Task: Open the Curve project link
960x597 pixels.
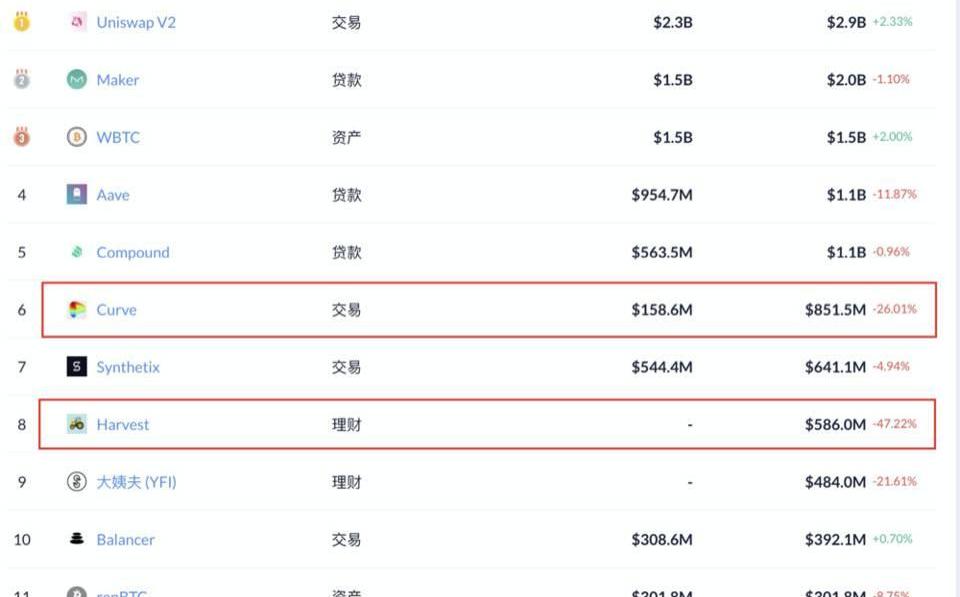Action: pos(116,310)
